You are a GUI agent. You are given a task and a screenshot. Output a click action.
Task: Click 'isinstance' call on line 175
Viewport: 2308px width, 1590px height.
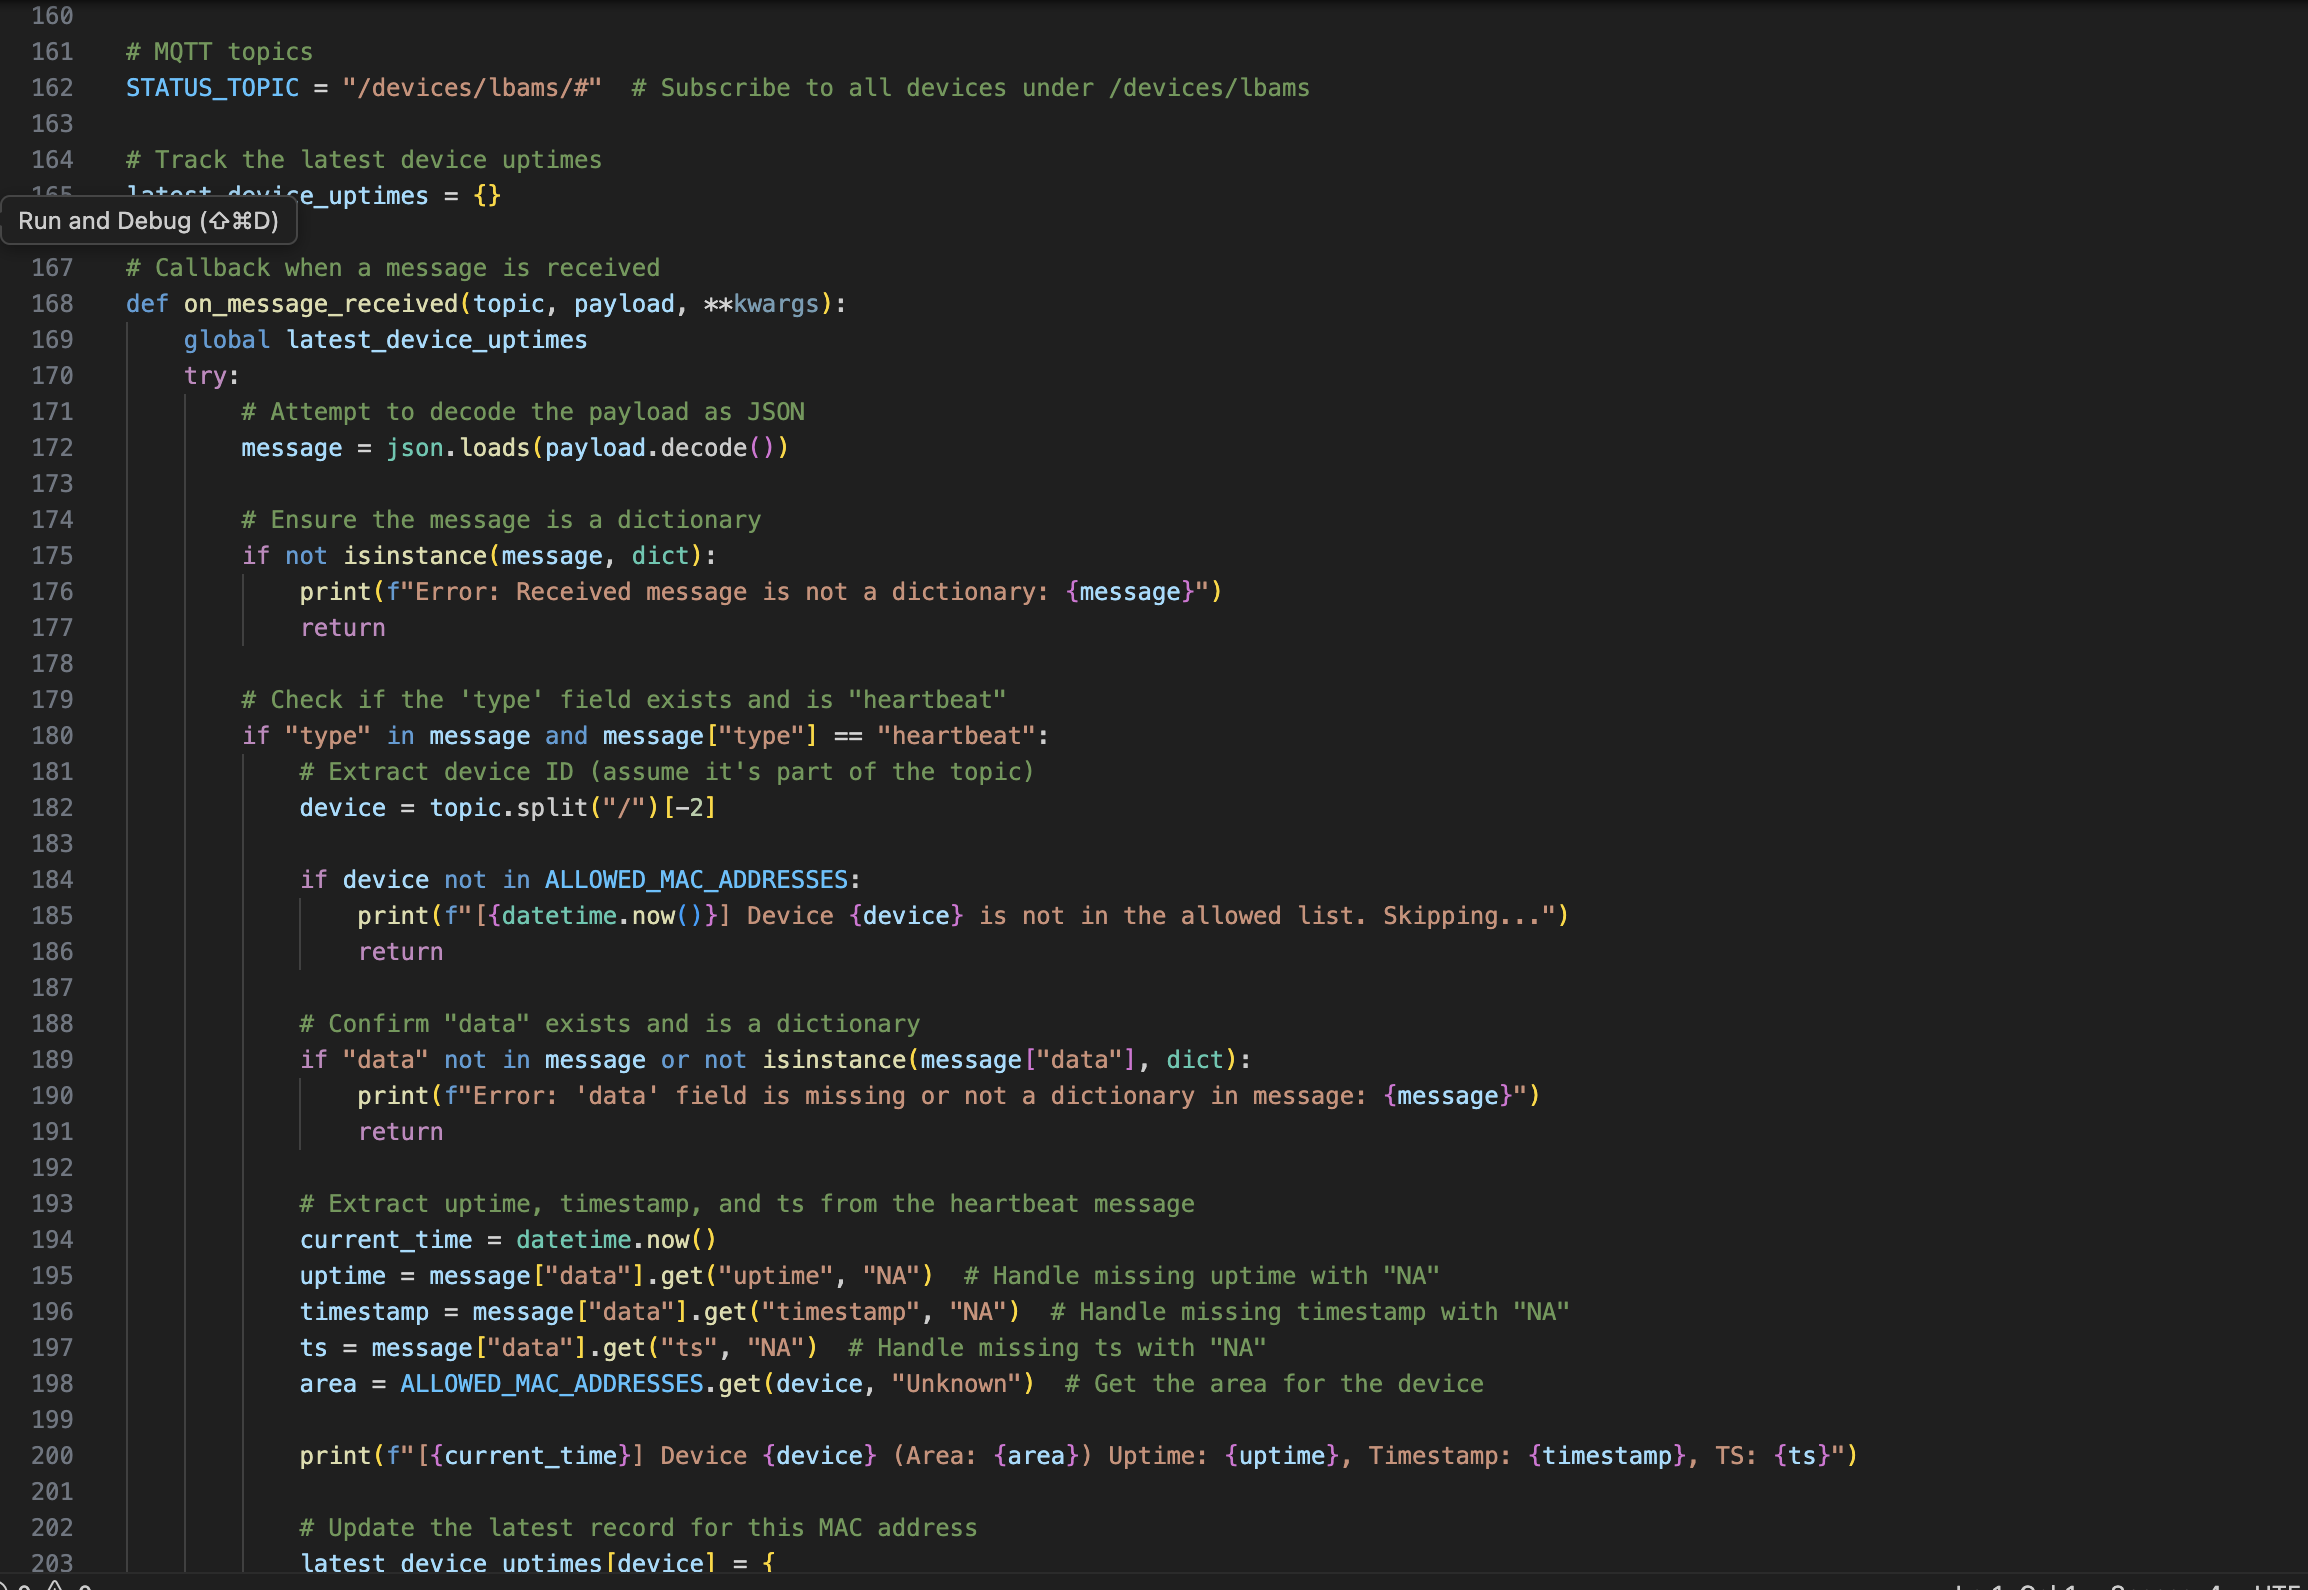[415, 556]
